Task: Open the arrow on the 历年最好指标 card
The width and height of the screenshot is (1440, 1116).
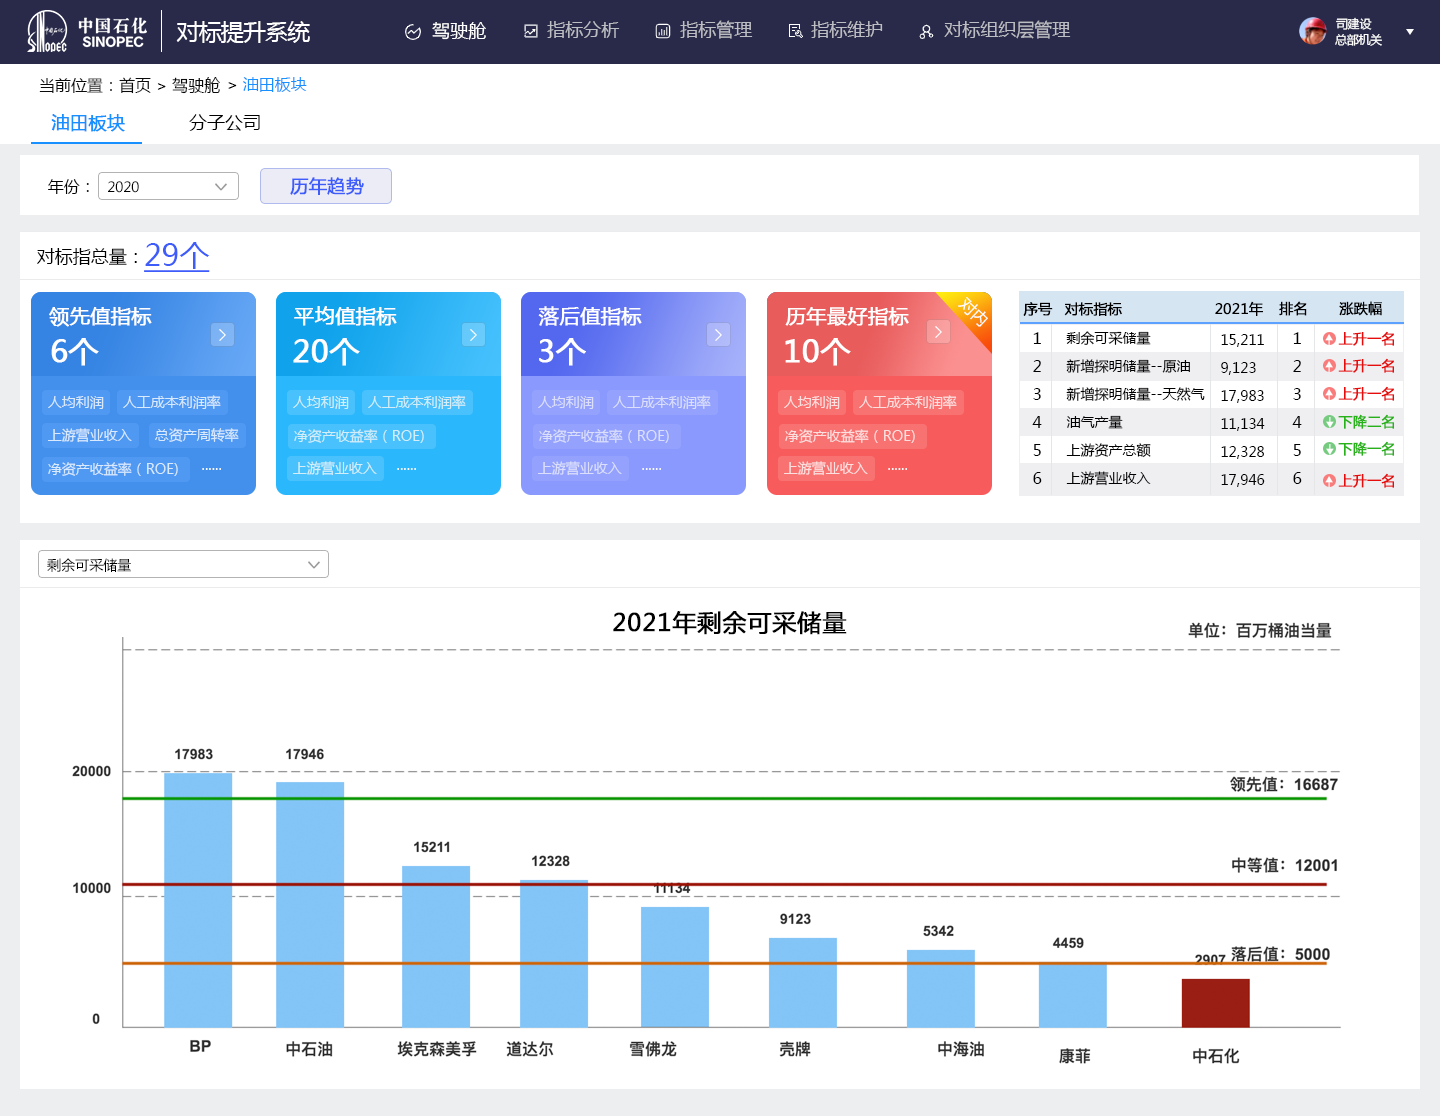Action: point(938,331)
